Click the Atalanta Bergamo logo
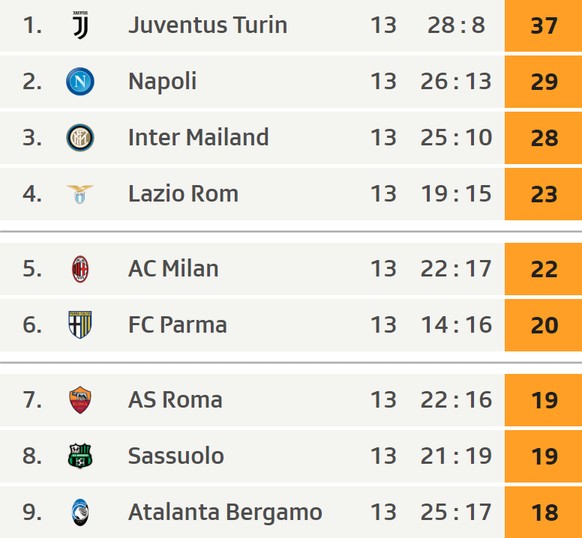The image size is (582, 538). (x=80, y=512)
